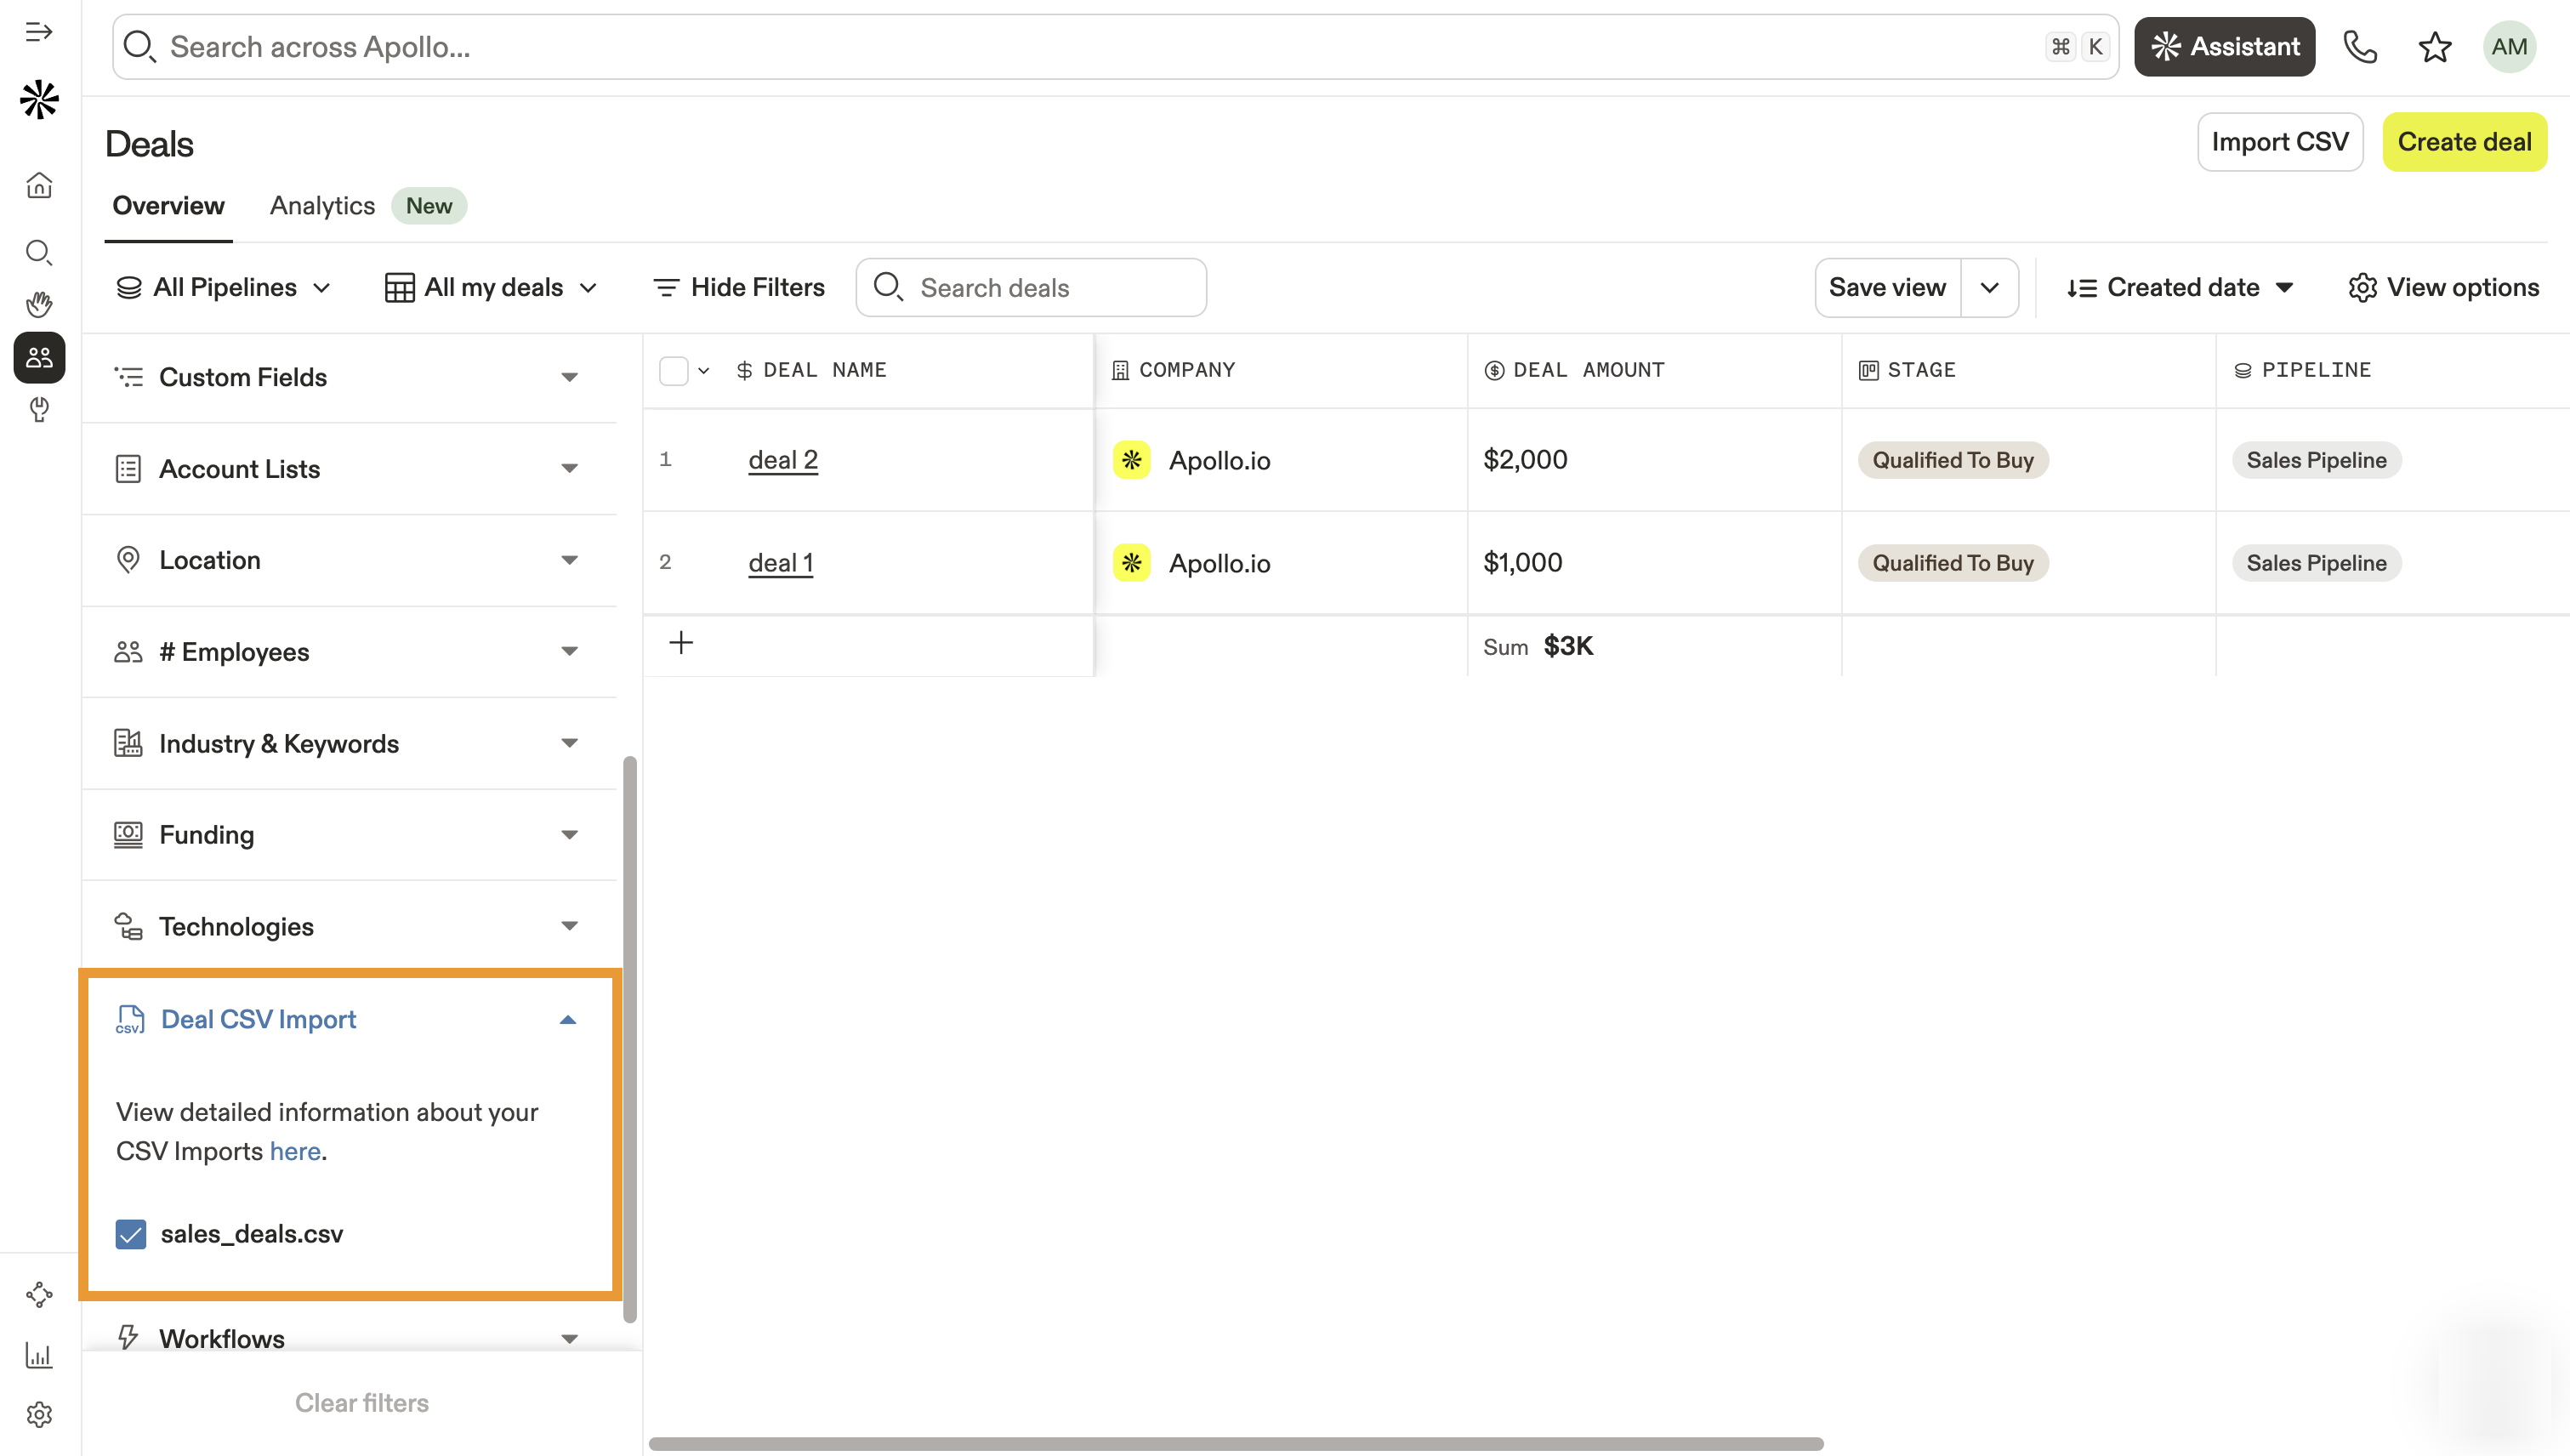Click the phone dialer icon
This screenshot has height=1456, width=2570.
[2360, 47]
